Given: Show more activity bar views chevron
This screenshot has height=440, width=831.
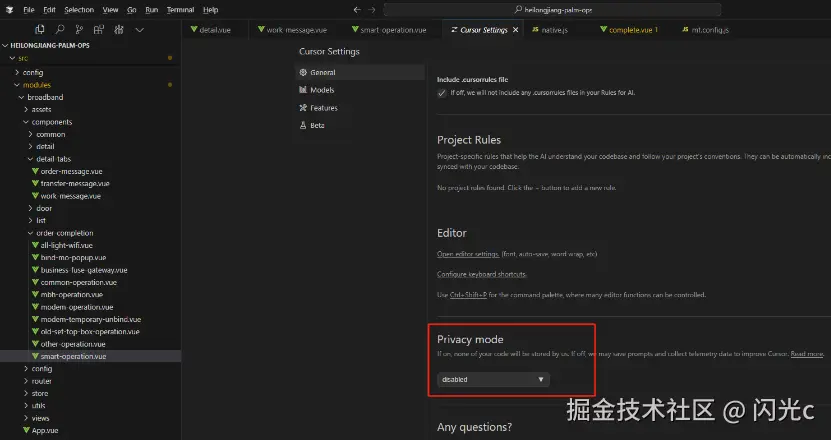Looking at the screenshot, I should [139, 30].
